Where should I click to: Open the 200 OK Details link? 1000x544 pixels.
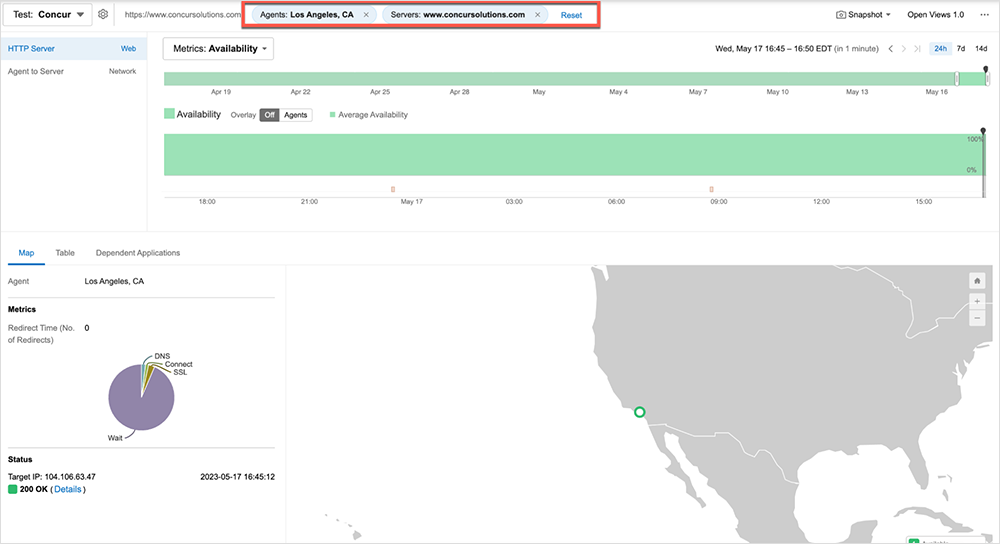coord(67,489)
